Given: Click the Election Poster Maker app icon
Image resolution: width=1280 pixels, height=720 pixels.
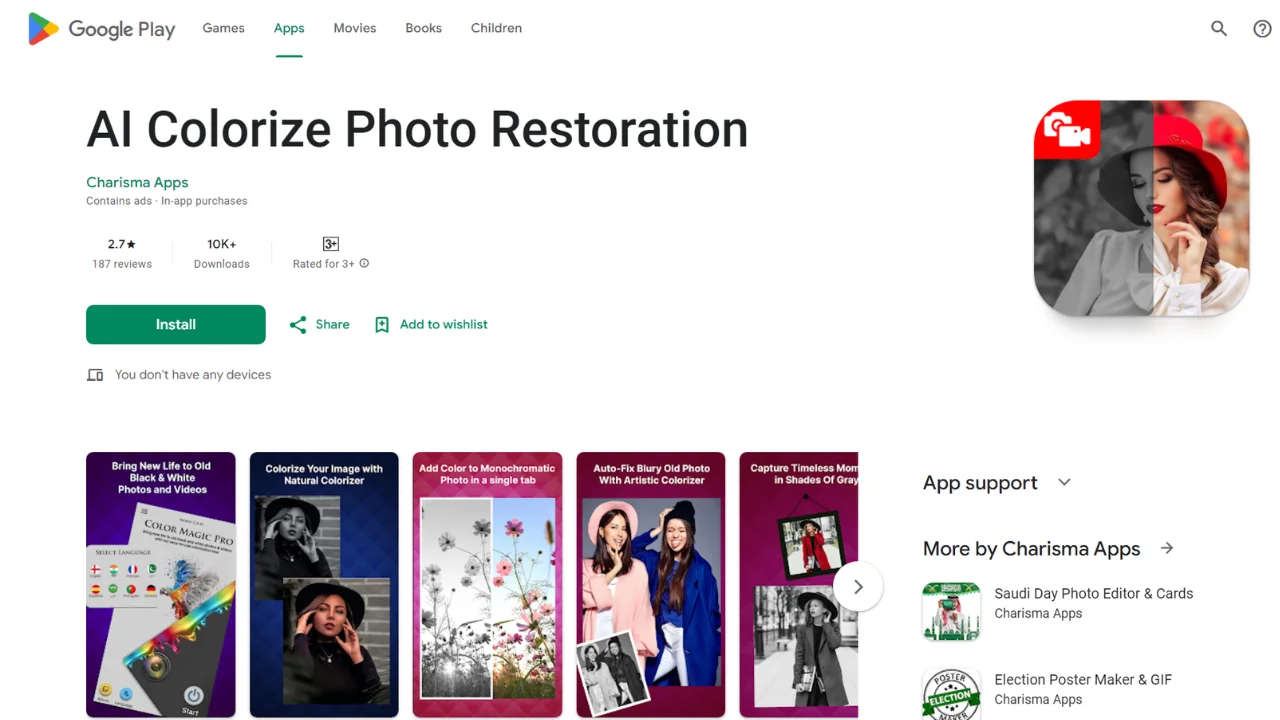Looking at the screenshot, I should coord(951,694).
